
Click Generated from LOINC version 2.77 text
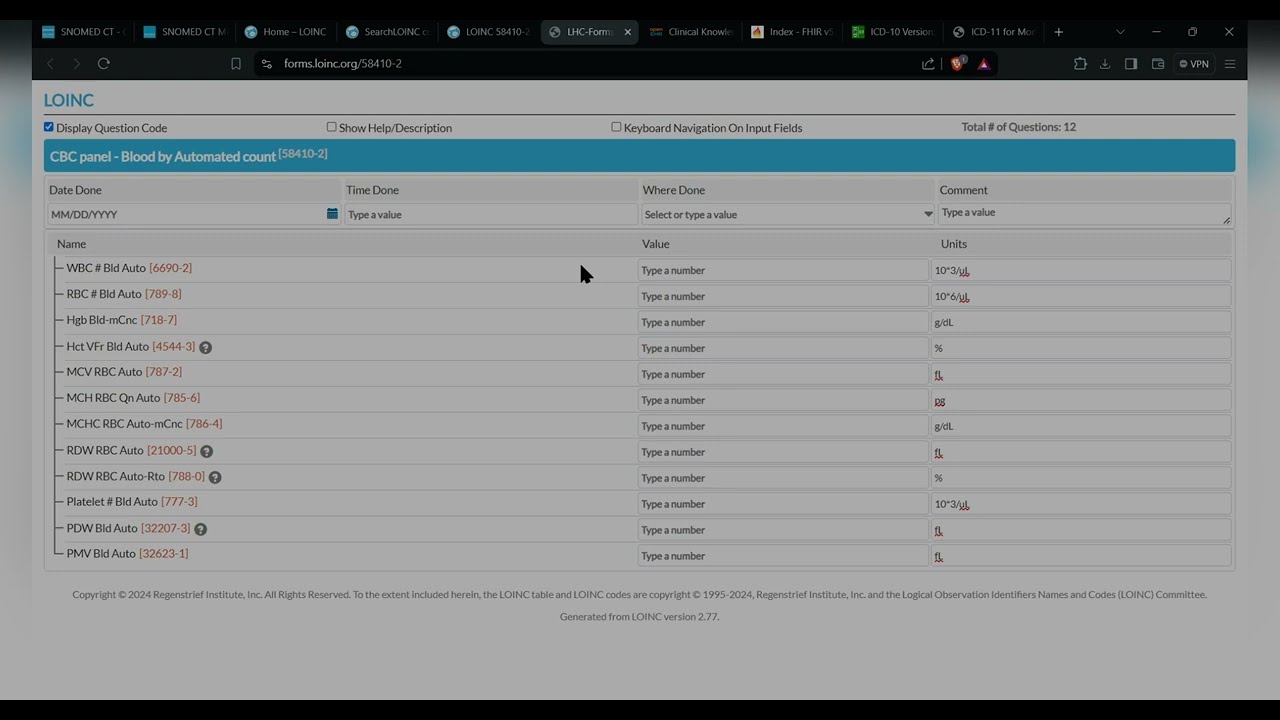click(x=639, y=616)
